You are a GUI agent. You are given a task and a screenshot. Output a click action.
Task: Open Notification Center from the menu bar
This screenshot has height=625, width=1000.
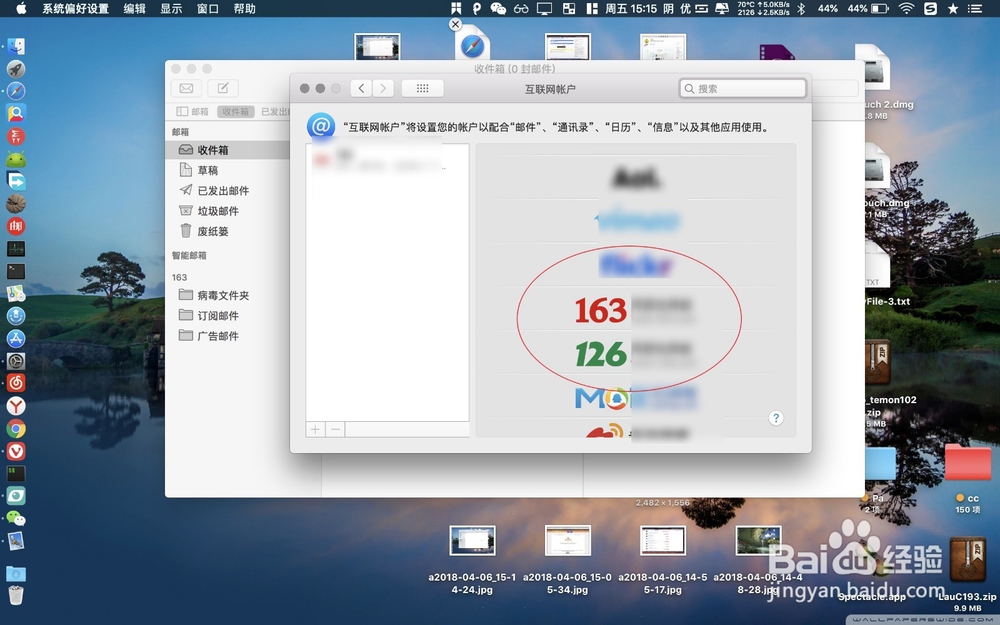974,8
